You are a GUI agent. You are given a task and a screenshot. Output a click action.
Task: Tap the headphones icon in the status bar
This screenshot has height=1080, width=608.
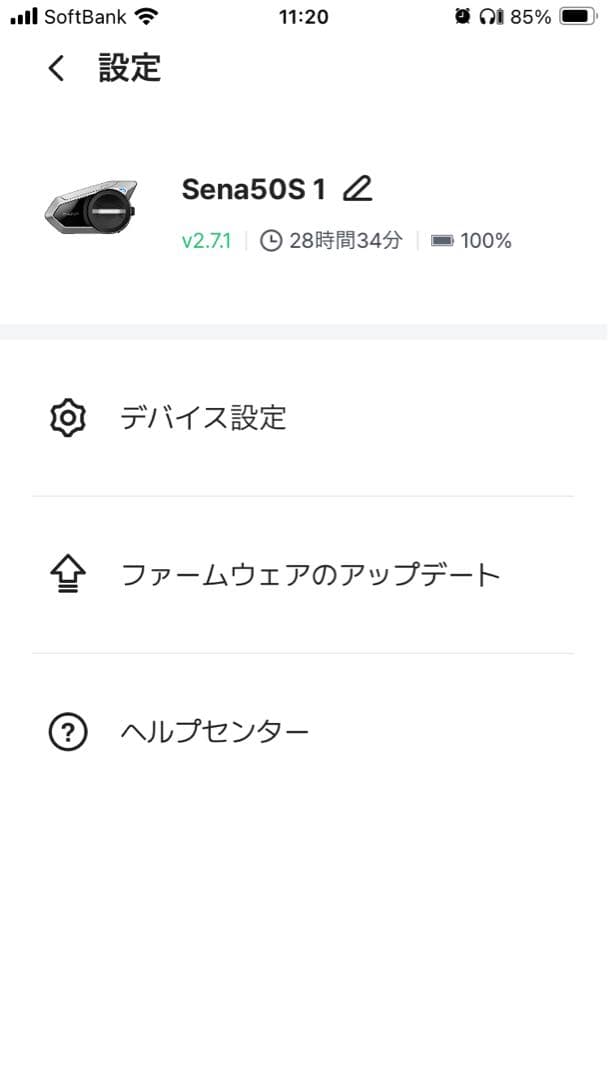coord(487,16)
